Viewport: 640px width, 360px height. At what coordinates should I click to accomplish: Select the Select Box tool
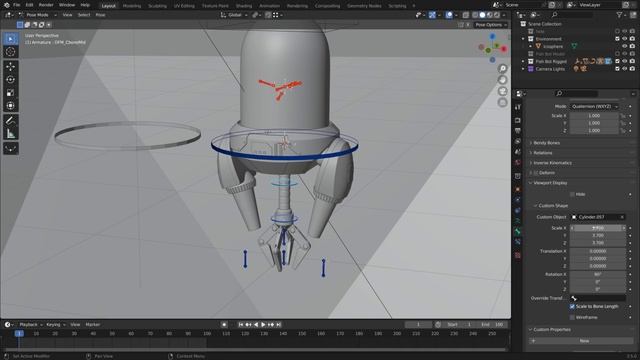[11, 39]
